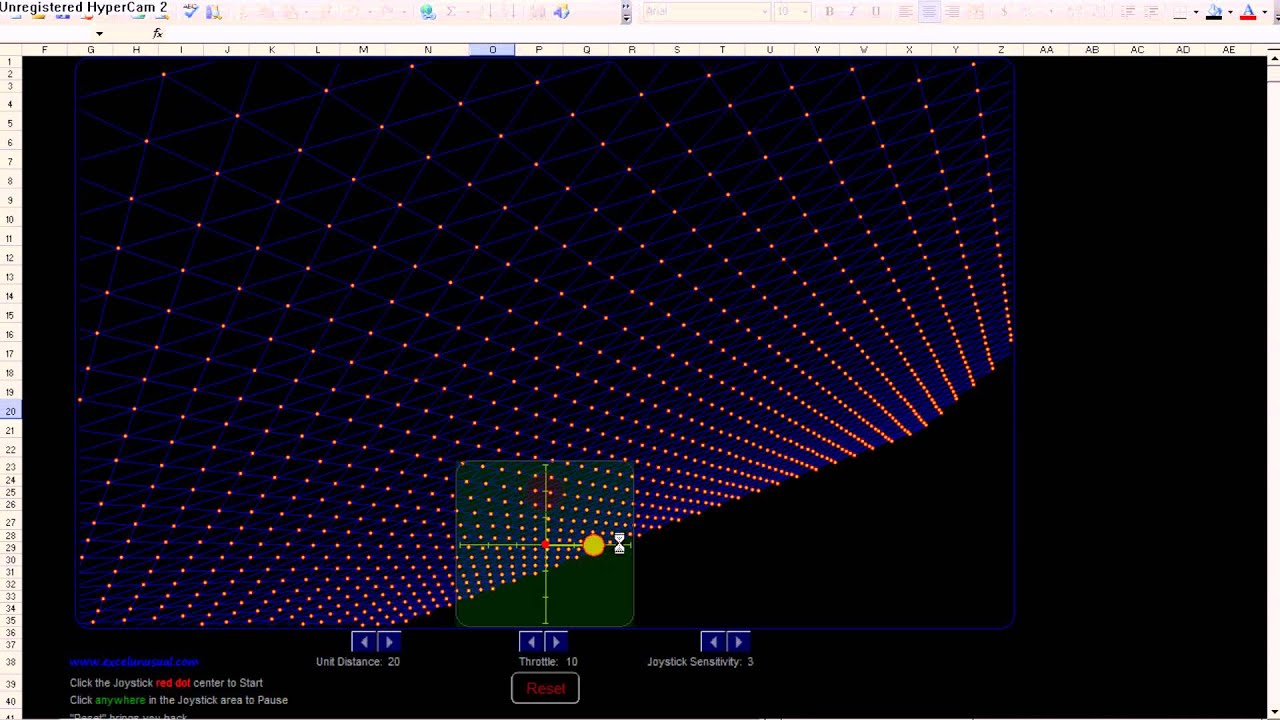Click the yellow joystick knob

coord(594,545)
